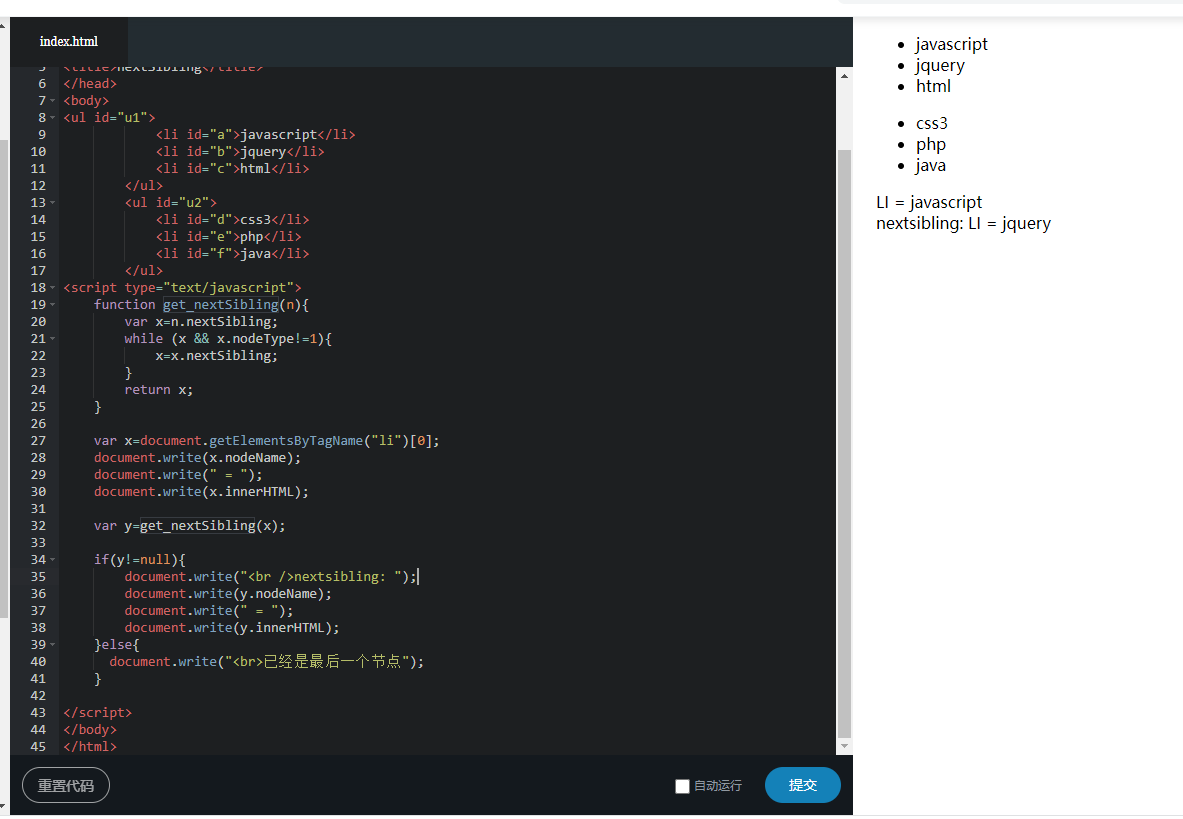
Task: Click line number 27 in the gutter
Action: pyautogui.click(x=38, y=440)
